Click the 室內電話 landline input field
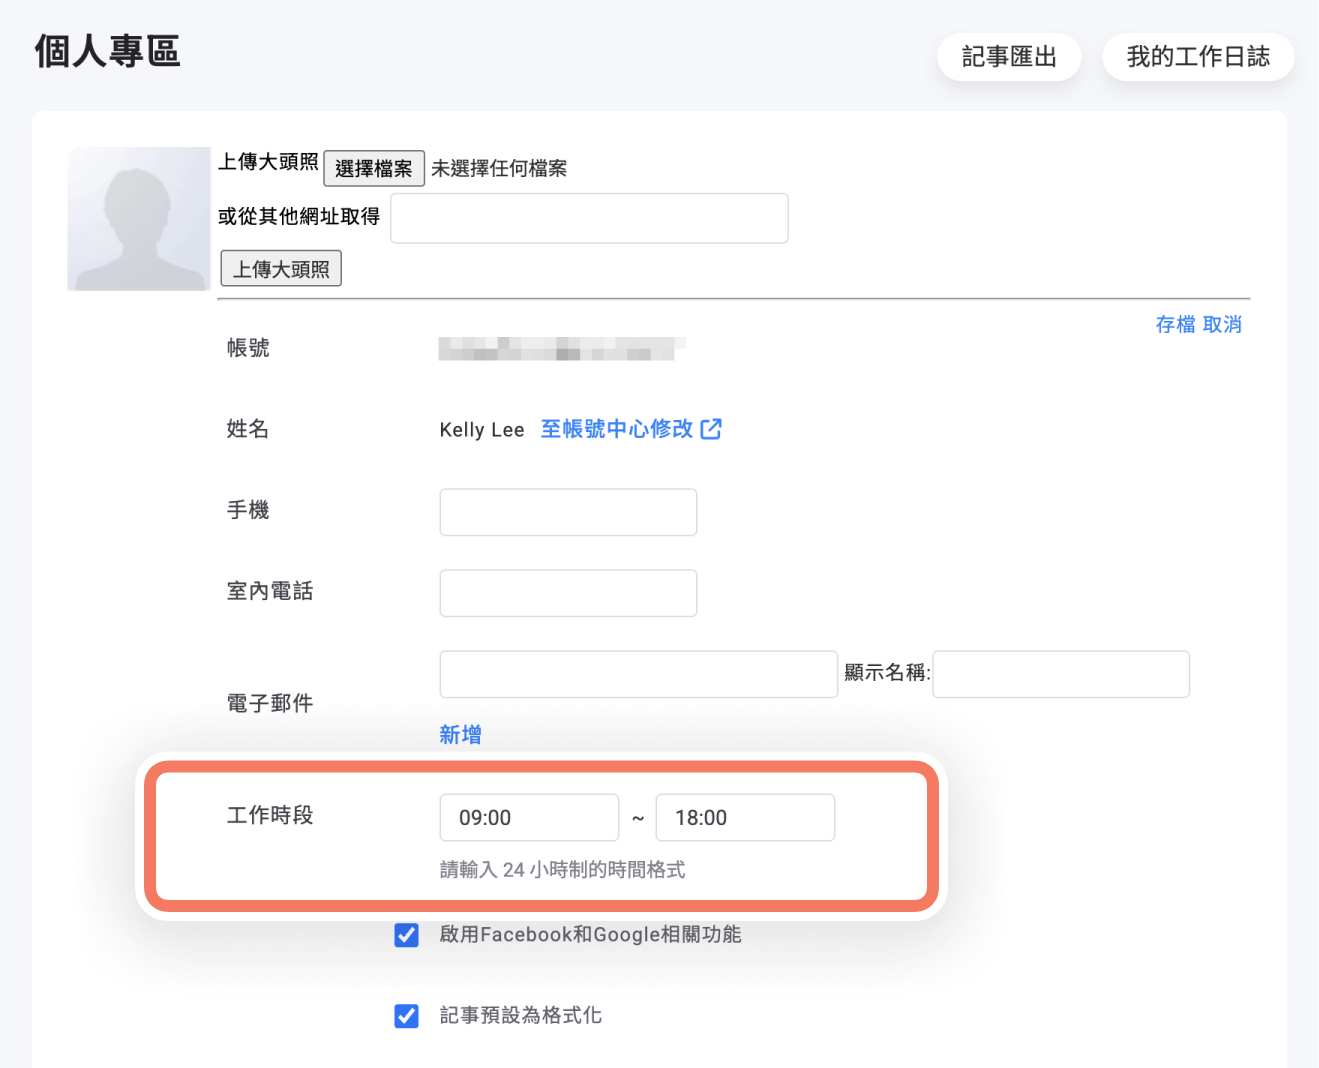Image resolution: width=1319 pixels, height=1068 pixels. (567, 592)
